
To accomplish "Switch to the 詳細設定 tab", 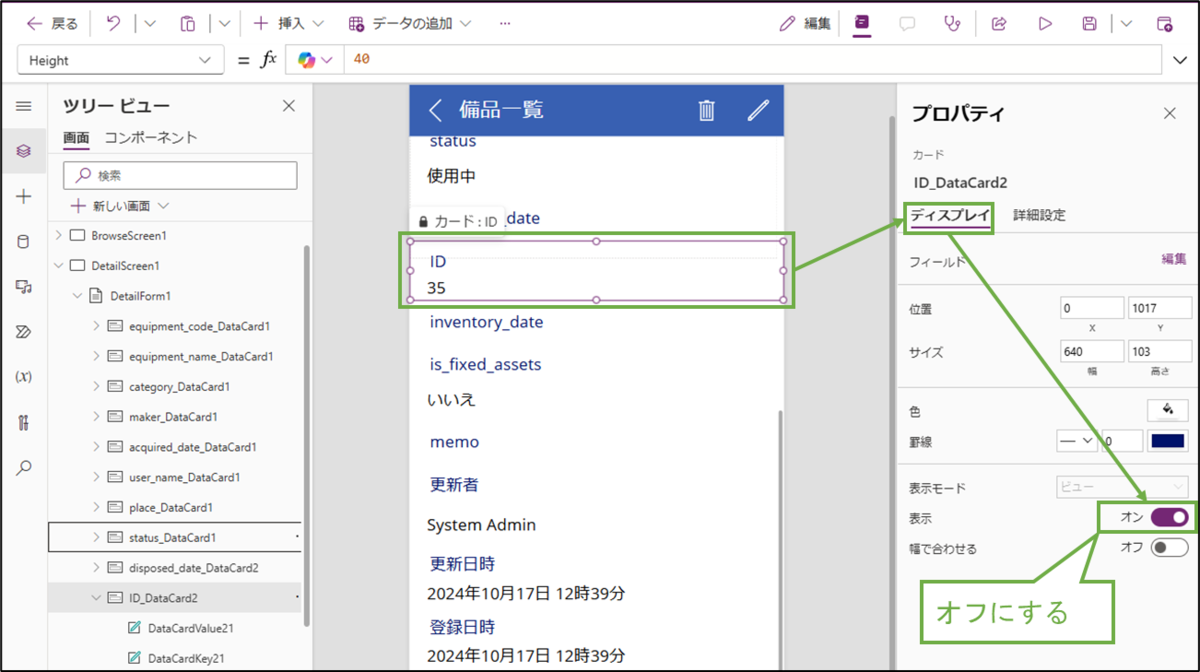I will 1039,215.
